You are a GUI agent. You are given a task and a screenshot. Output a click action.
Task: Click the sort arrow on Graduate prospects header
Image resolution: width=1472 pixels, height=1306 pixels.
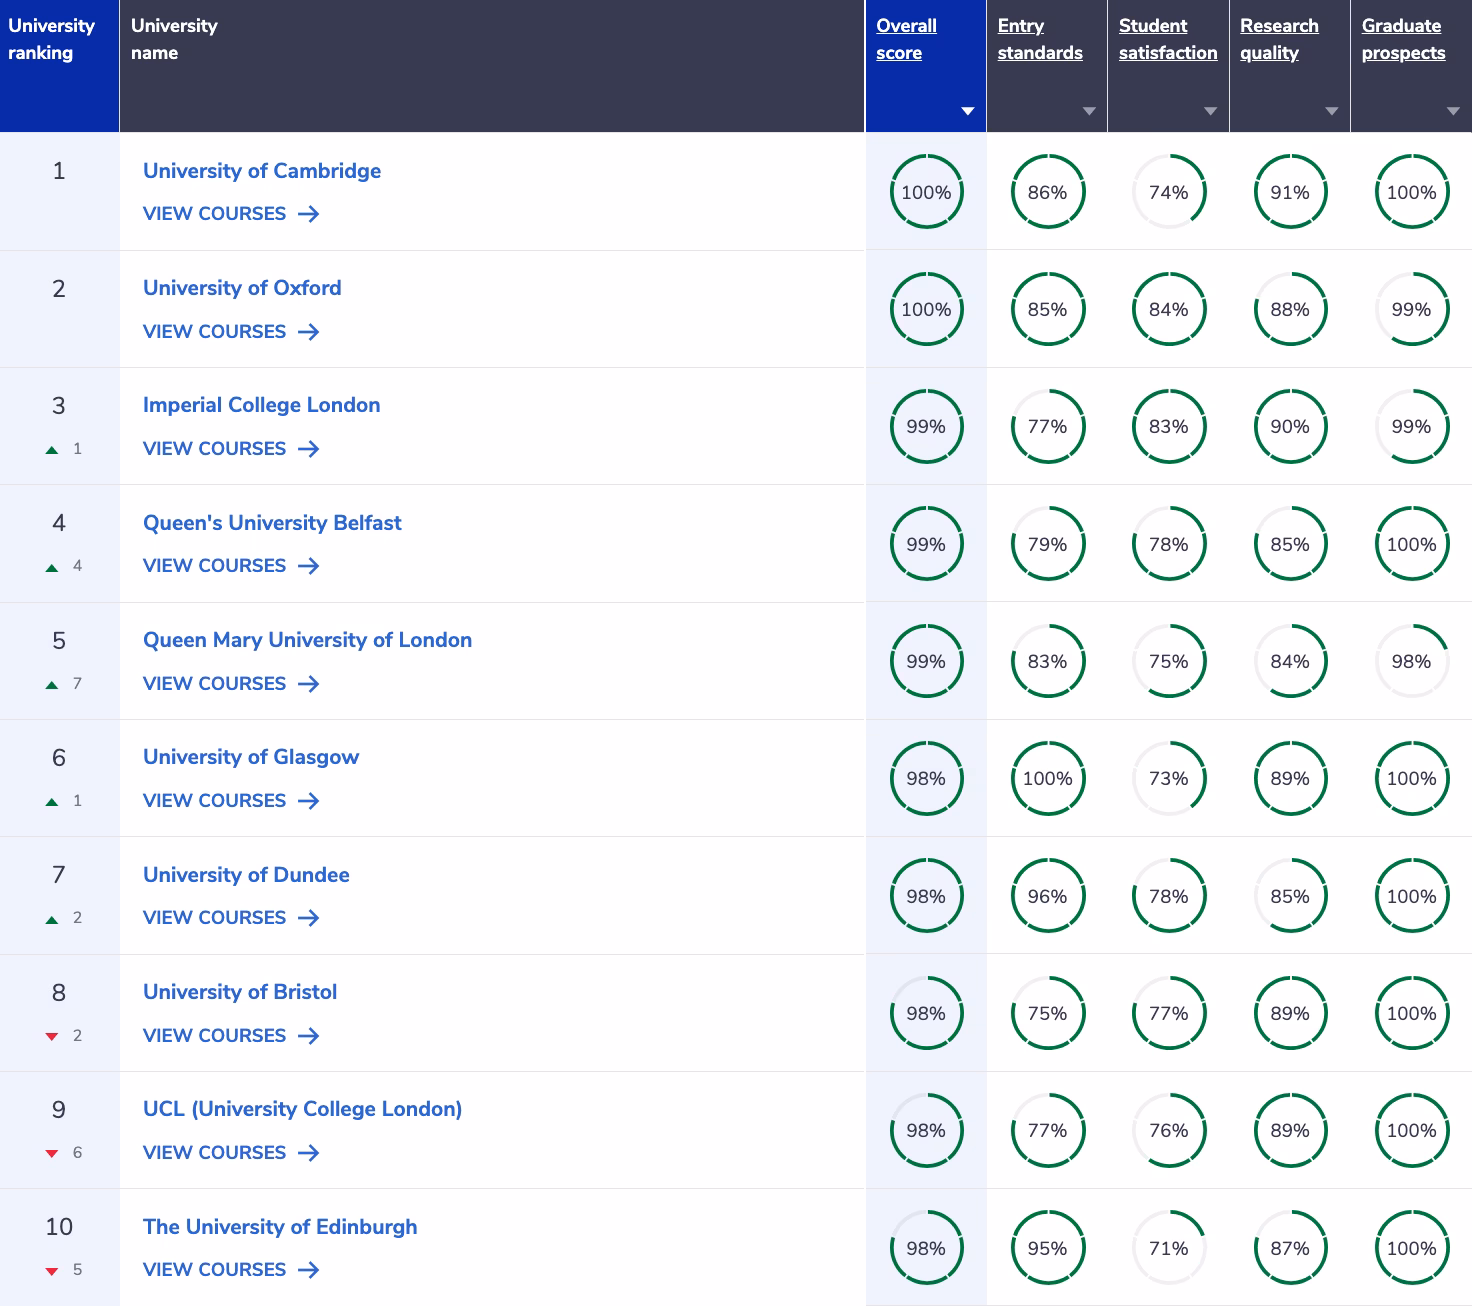click(1453, 112)
